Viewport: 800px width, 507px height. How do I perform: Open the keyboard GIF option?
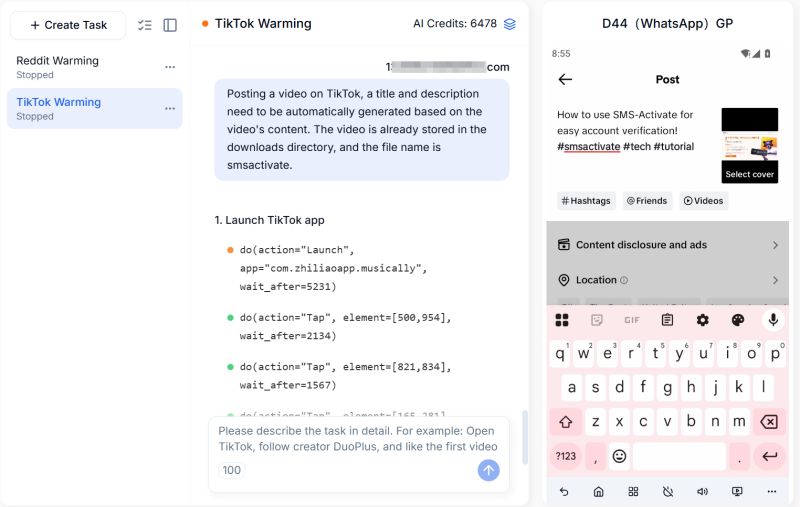pos(632,320)
